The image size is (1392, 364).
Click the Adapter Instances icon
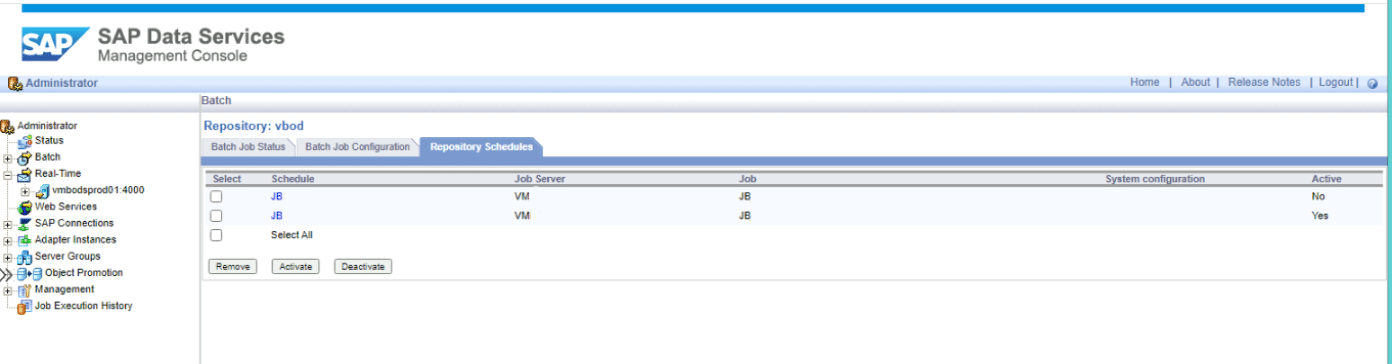[x=25, y=240]
